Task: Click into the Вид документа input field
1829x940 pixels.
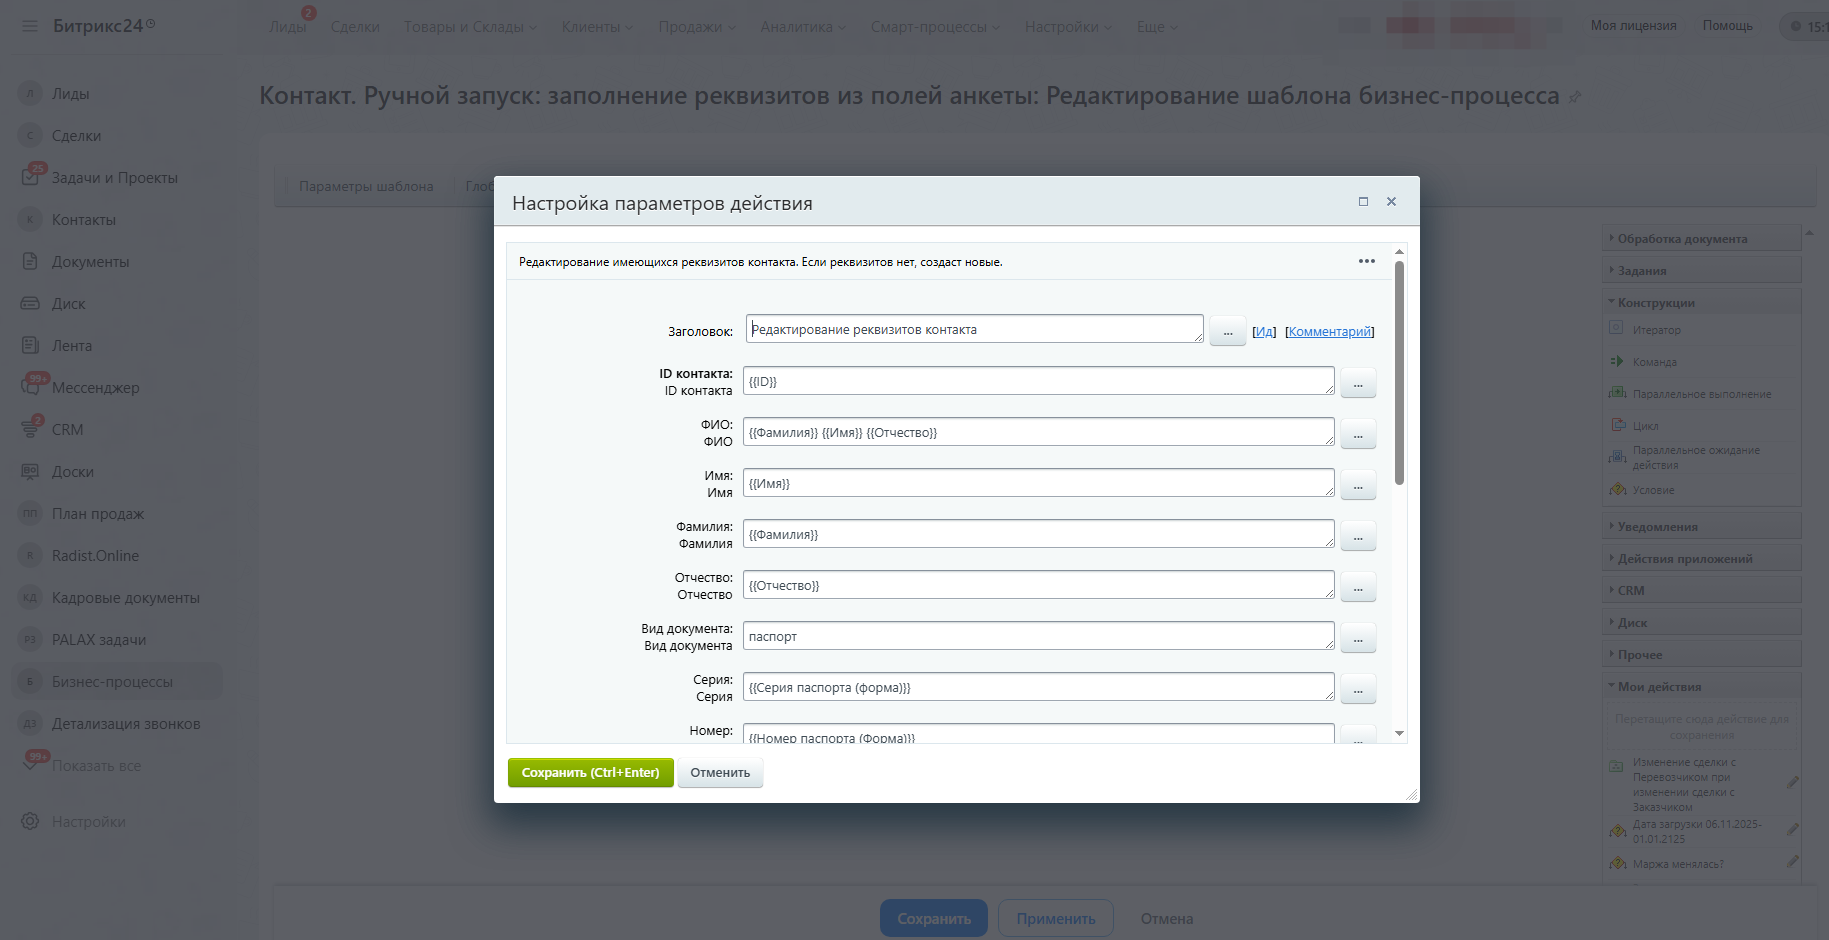Action: point(1038,637)
